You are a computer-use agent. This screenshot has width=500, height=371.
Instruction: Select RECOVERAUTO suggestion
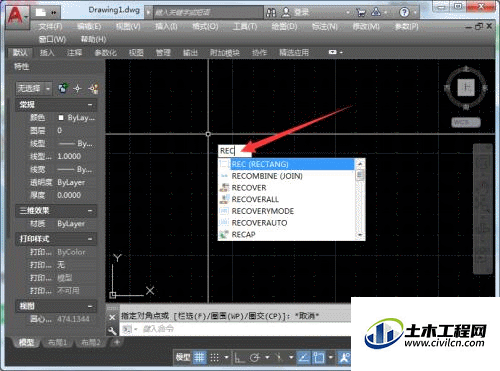coord(287,223)
